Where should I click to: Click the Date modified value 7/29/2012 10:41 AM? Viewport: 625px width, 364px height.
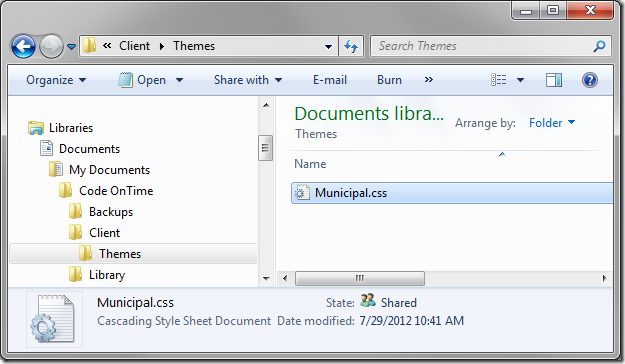coord(412,321)
